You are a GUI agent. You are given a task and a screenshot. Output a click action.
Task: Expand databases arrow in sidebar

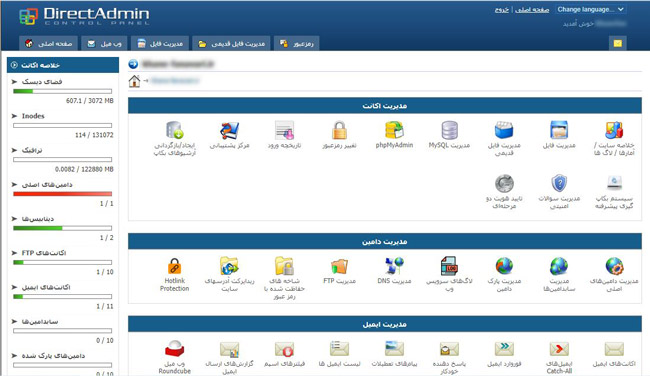click(15, 218)
